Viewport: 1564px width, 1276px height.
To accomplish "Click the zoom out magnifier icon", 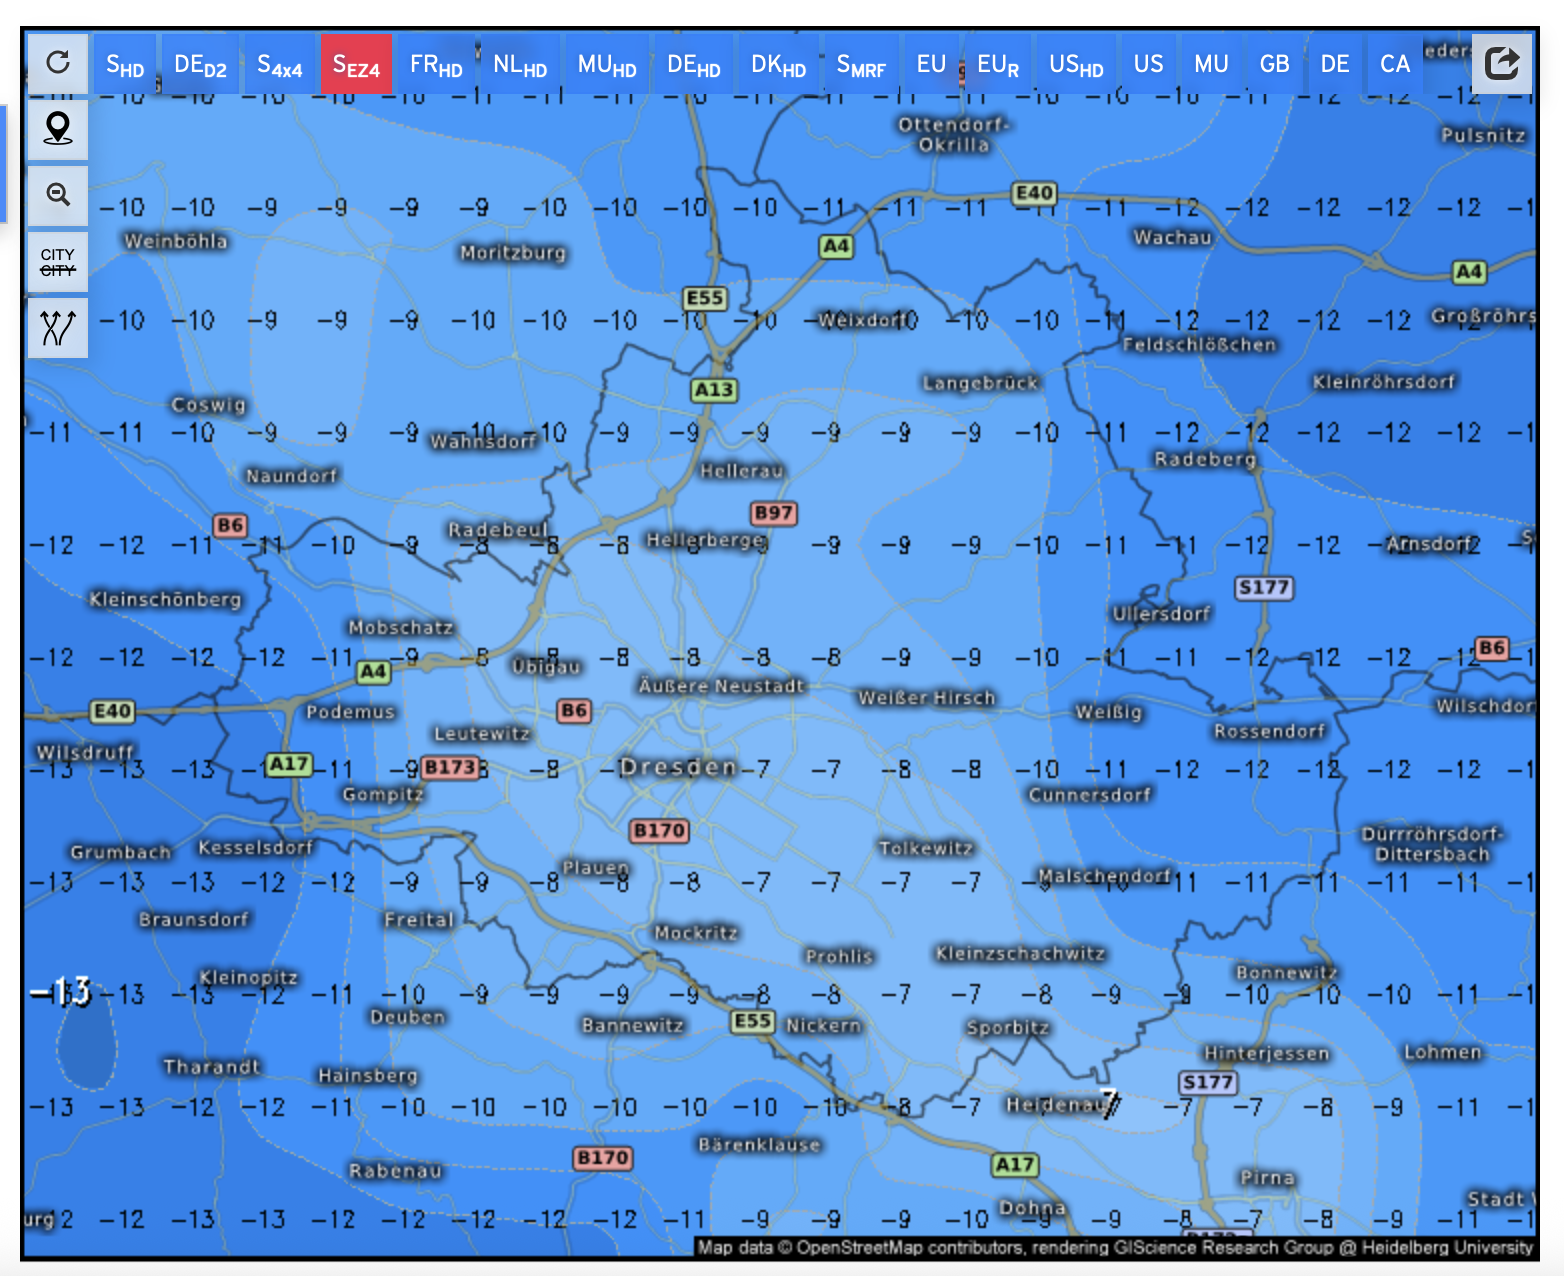I will coord(58,195).
